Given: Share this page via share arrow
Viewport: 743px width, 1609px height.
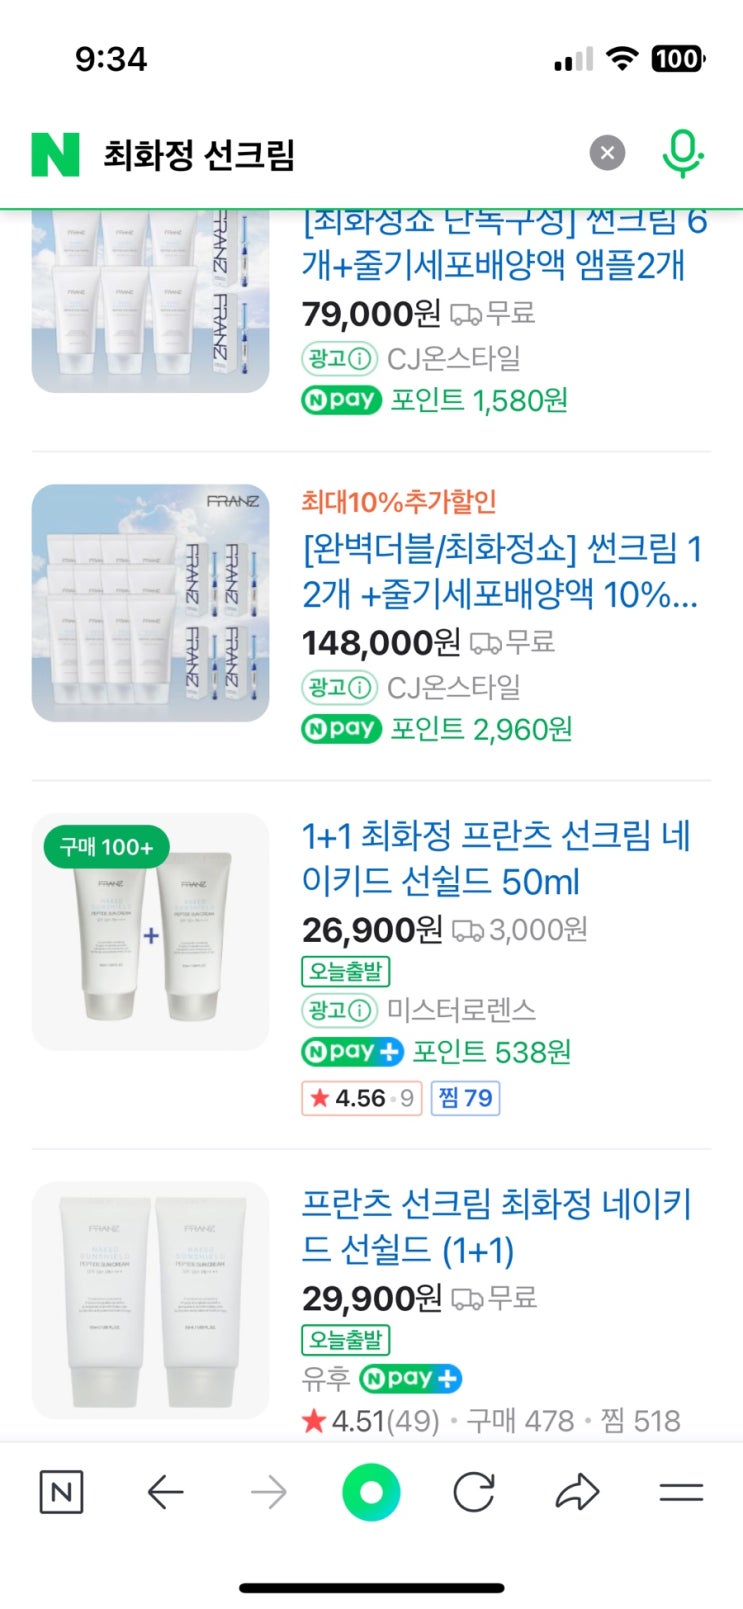Looking at the screenshot, I should [x=577, y=1493].
